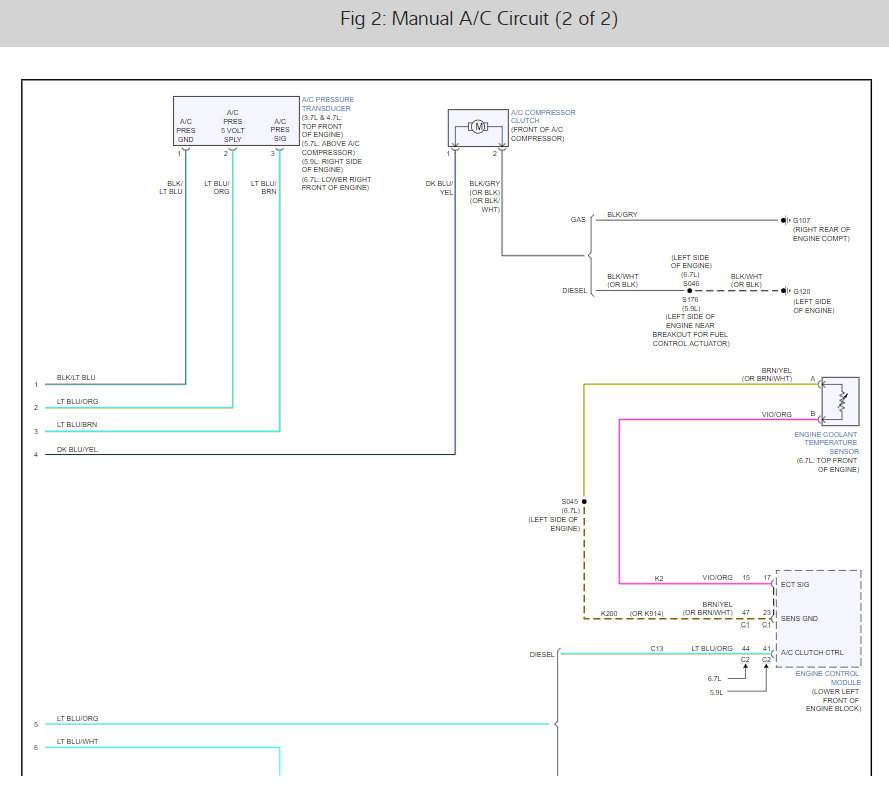Open the ENGINE COOLANT TEMPERATURE SENSOR label
Viewport: 889px width, 802px height.
point(826,443)
